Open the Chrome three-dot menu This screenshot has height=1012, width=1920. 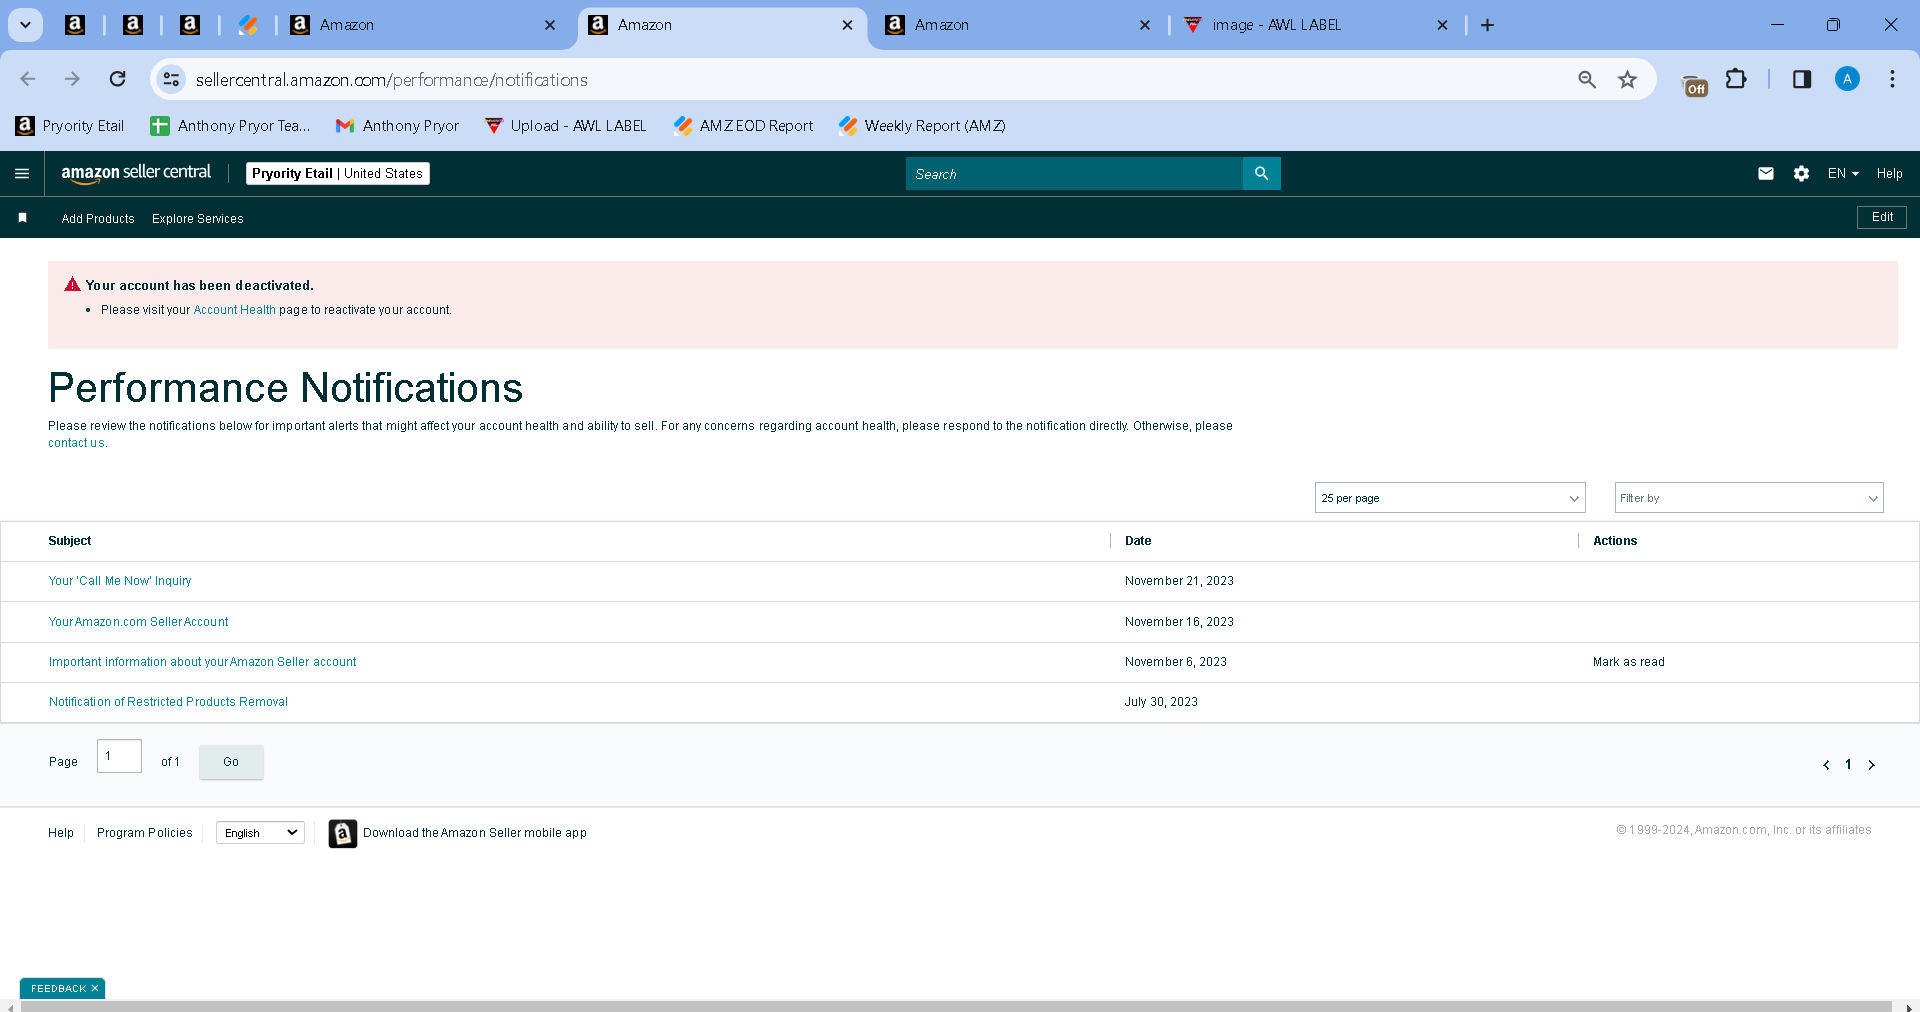pyautogui.click(x=1892, y=79)
